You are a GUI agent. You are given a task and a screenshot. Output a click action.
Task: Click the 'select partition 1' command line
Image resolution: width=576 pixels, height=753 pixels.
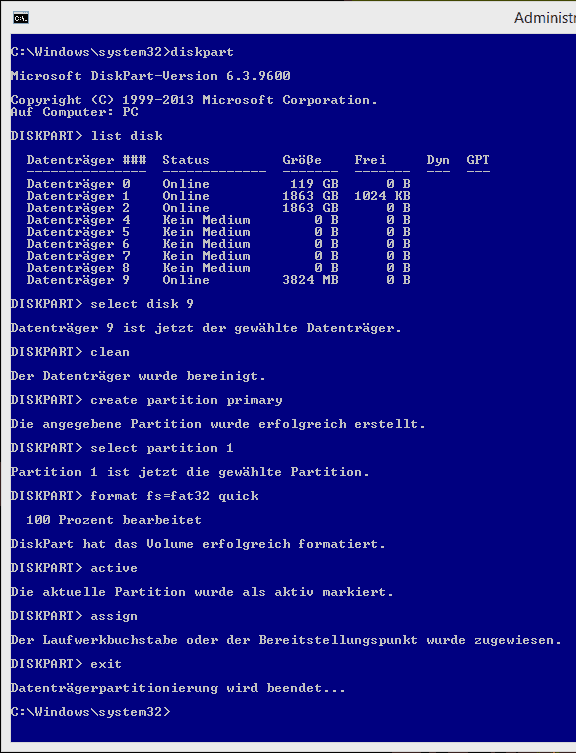click(122, 448)
